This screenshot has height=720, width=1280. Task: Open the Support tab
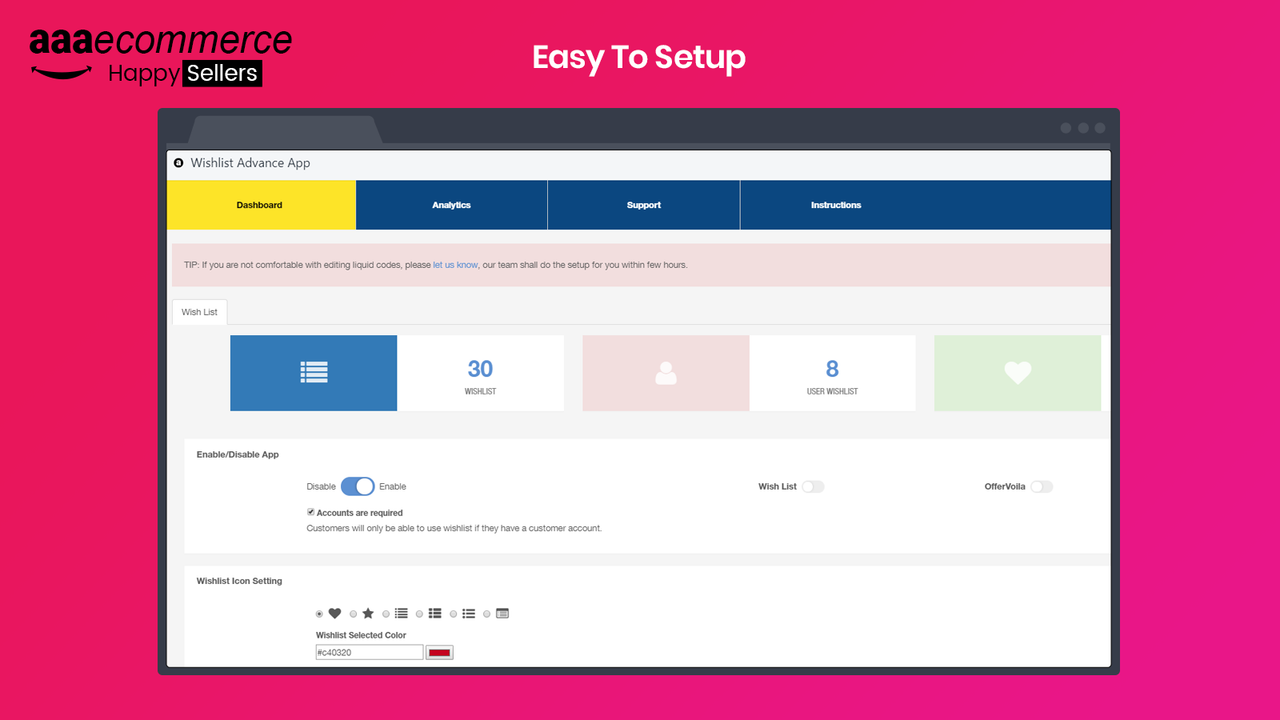[643, 204]
